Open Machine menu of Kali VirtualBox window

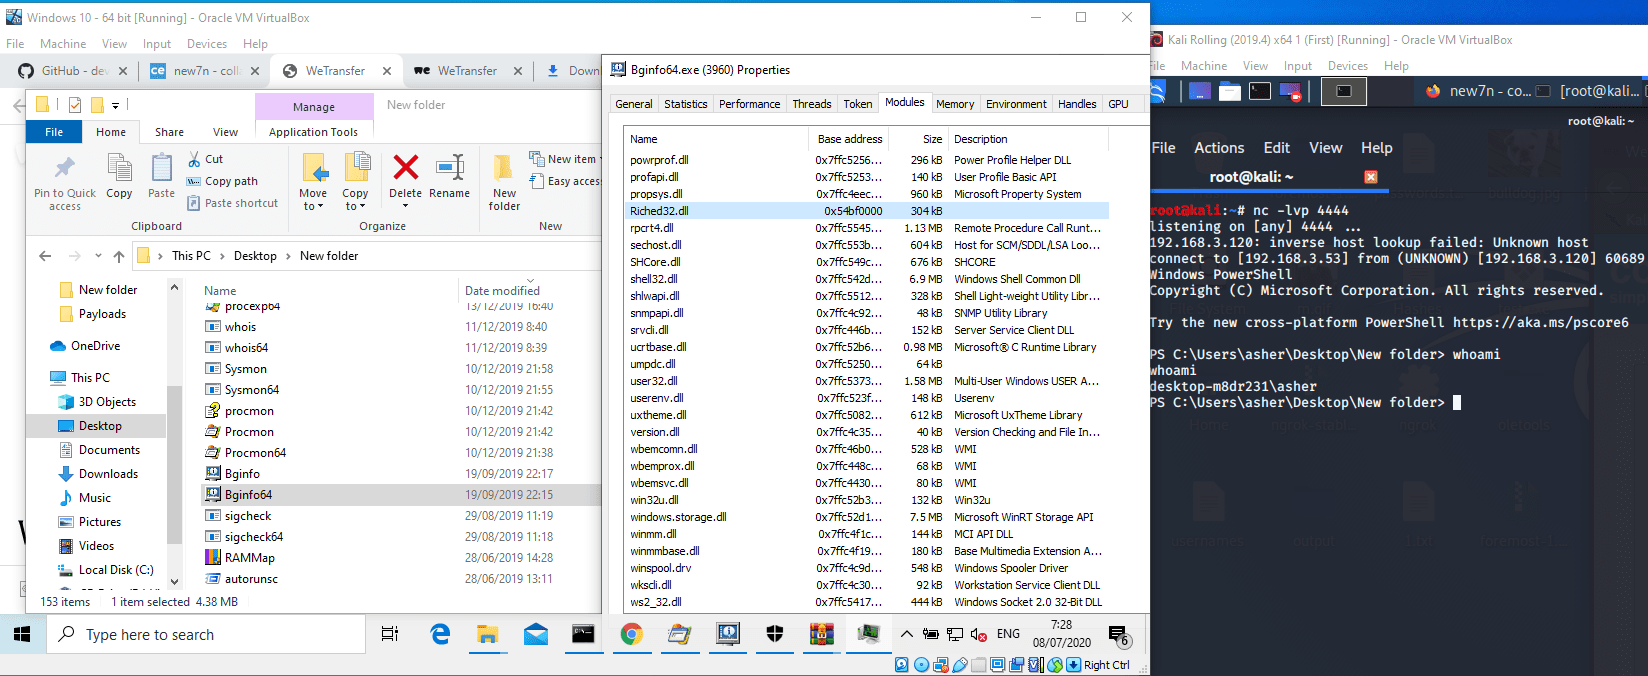pyautogui.click(x=1204, y=66)
